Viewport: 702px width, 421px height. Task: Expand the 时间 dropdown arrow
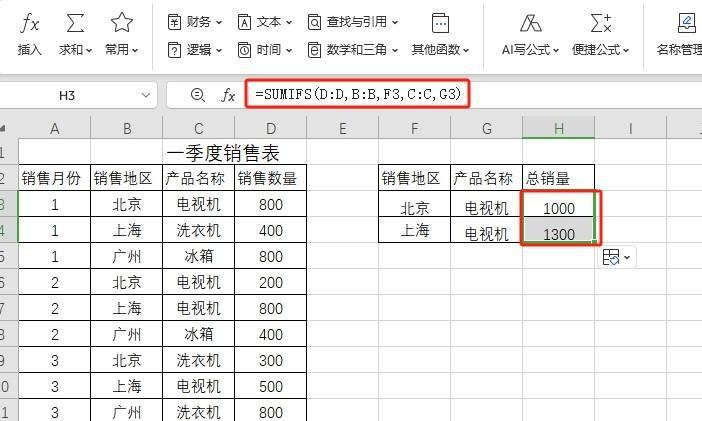[289, 50]
